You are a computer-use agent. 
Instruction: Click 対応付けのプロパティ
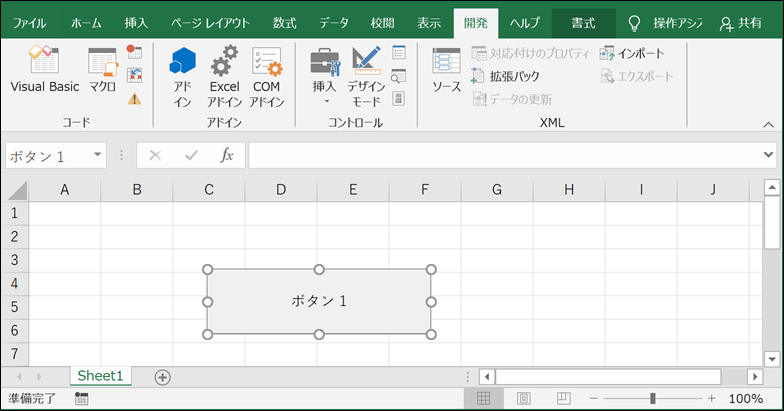pyautogui.click(x=530, y=53)
